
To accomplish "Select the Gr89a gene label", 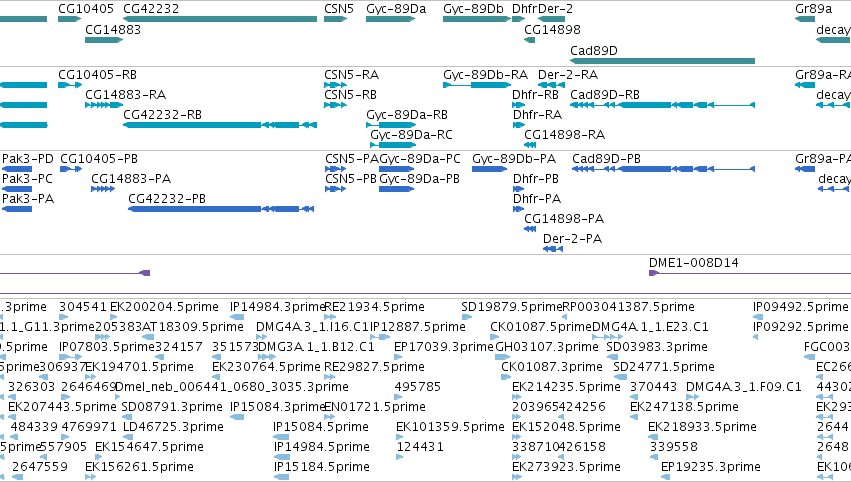I will pos(814,9).
